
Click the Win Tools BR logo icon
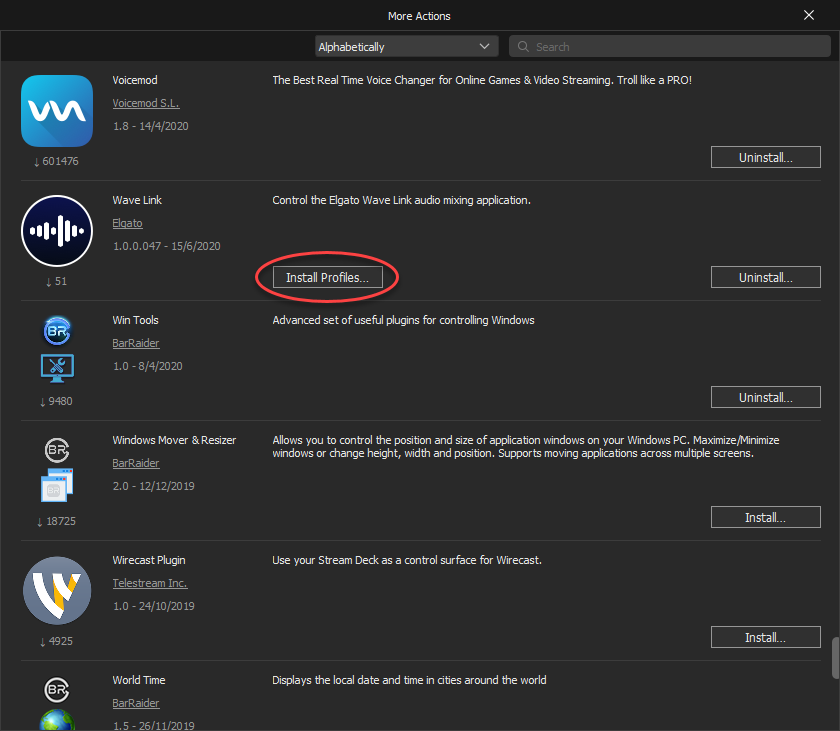57,331
